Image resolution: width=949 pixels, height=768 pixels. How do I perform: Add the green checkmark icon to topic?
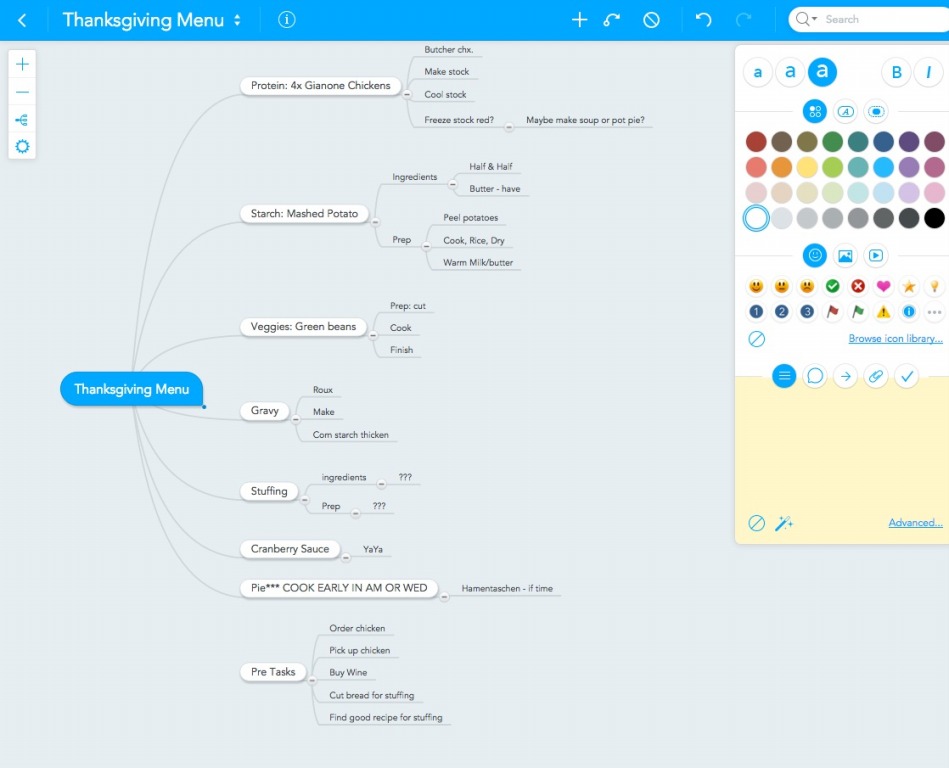click(x=832, y=286)
